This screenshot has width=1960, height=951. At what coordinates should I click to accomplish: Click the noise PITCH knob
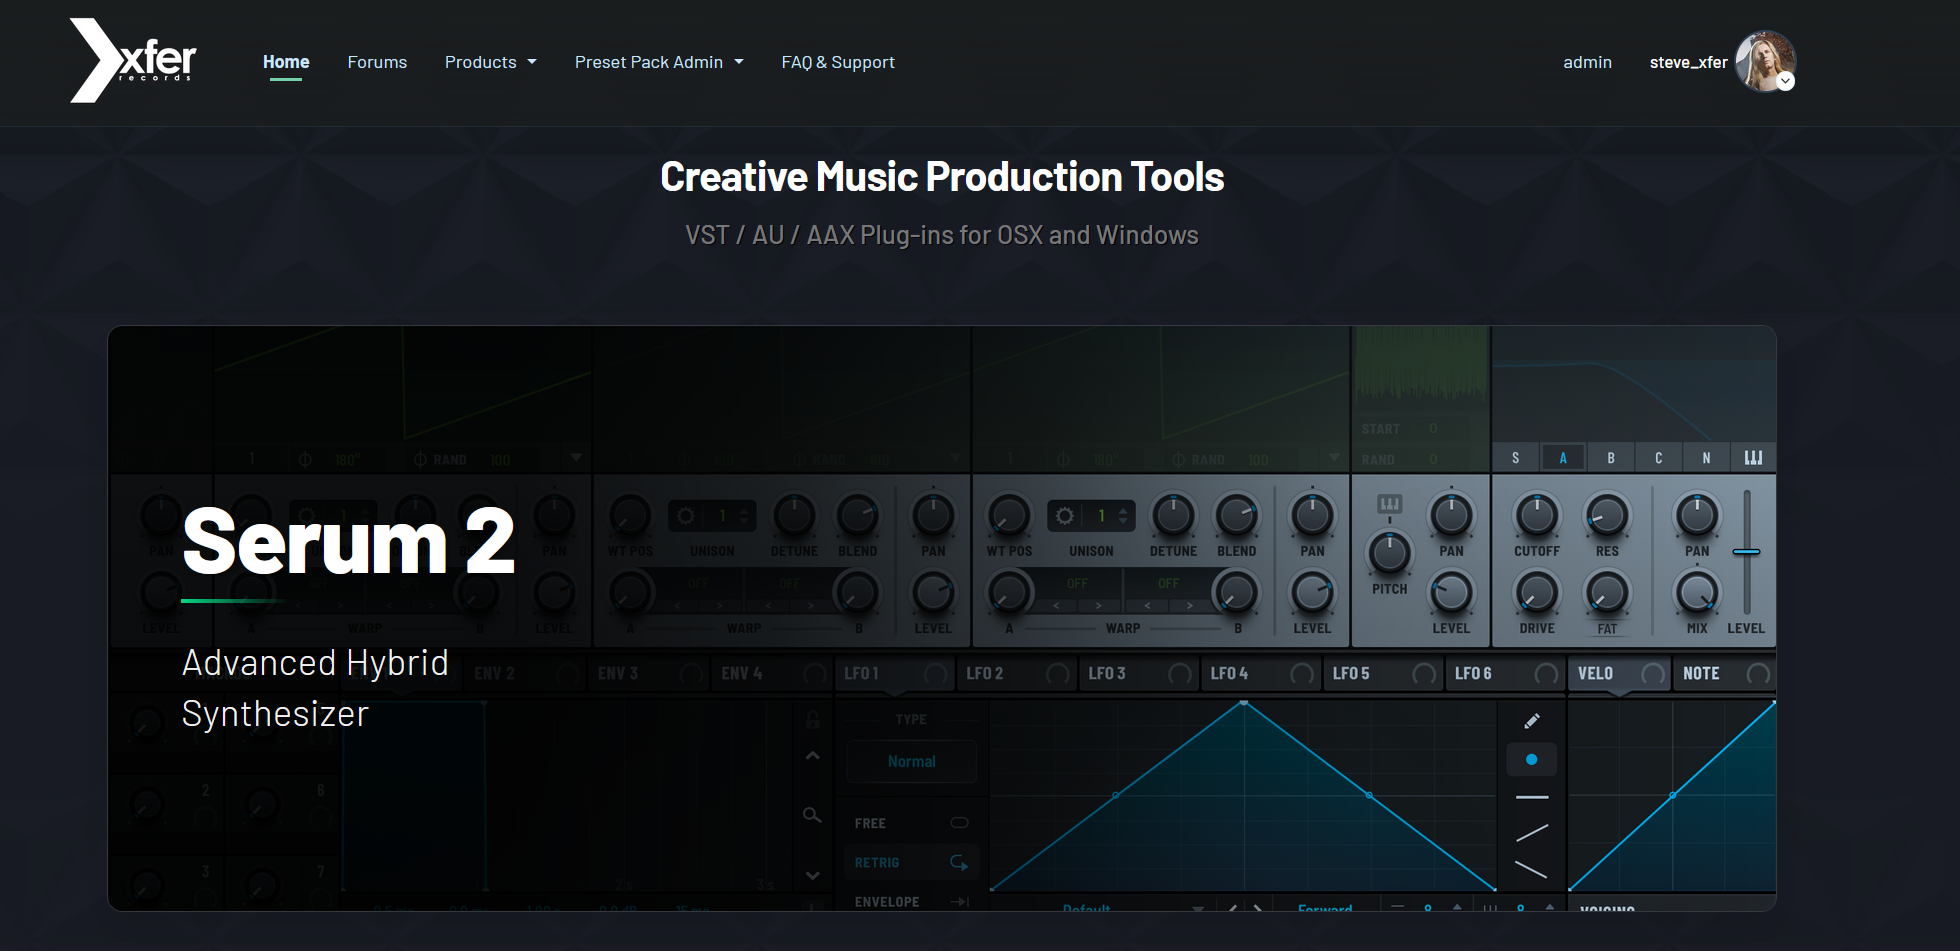pyautogui.click(x=1389, y=553)
